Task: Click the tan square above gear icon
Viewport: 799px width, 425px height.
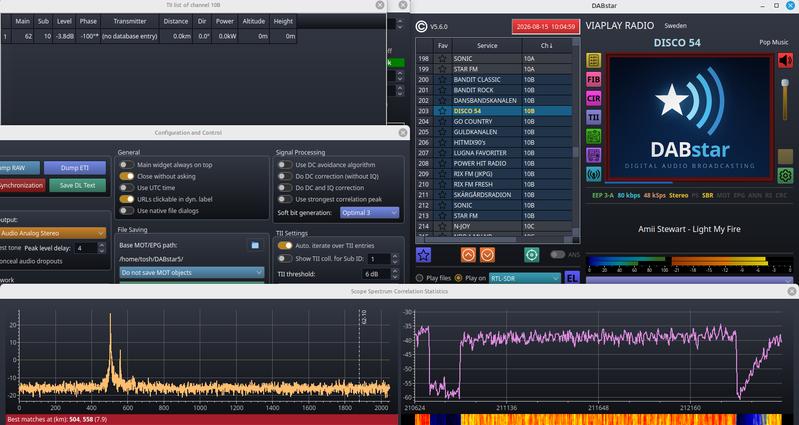Action: tap(785, 156)
